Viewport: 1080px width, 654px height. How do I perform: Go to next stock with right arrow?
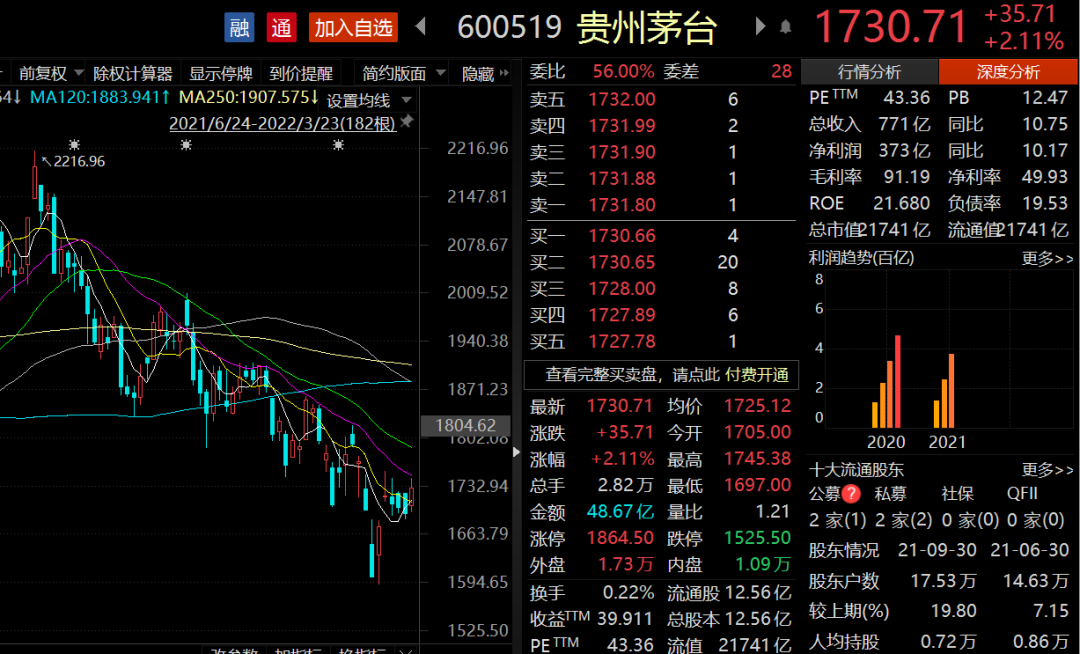coord(760,27)
